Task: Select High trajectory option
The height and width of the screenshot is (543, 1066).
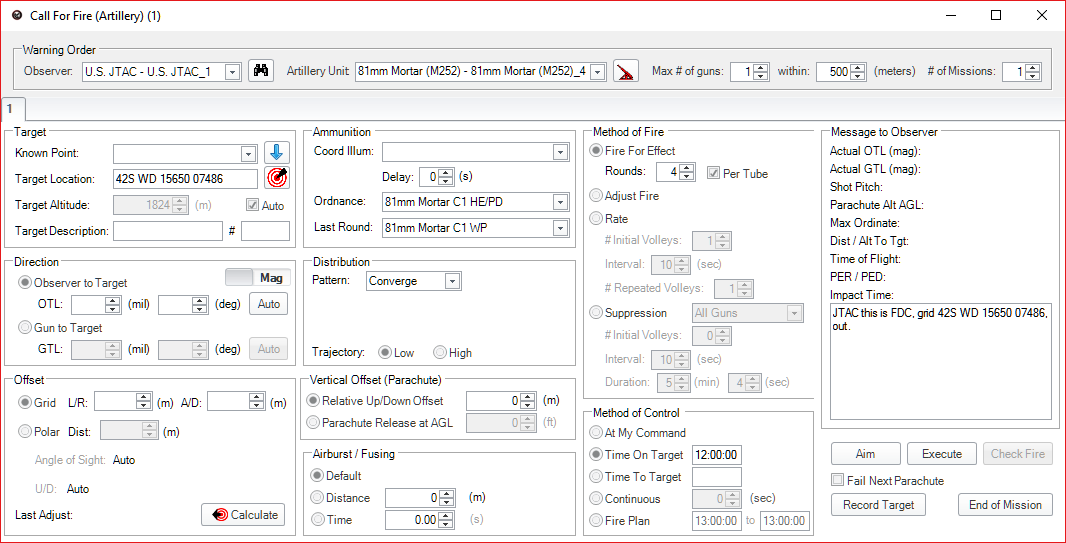Action: (x=440, y=353)
